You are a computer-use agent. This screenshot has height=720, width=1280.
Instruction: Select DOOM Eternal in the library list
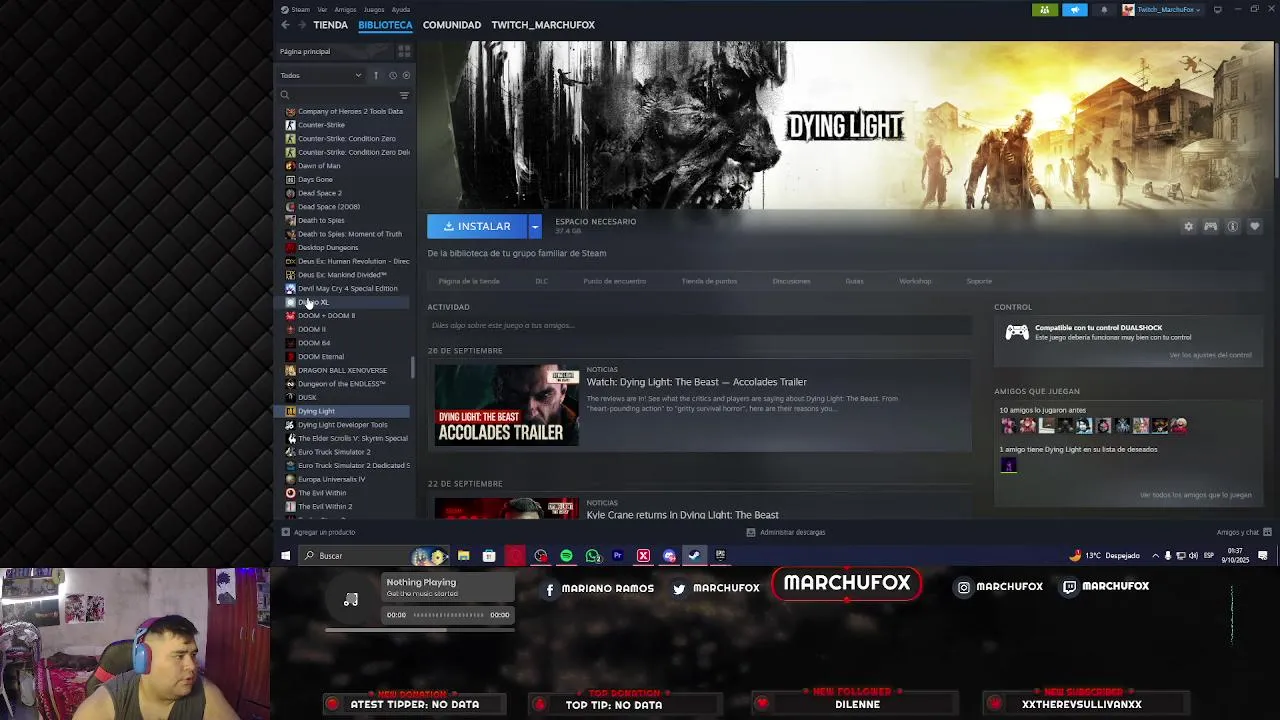tap(320, 356)
